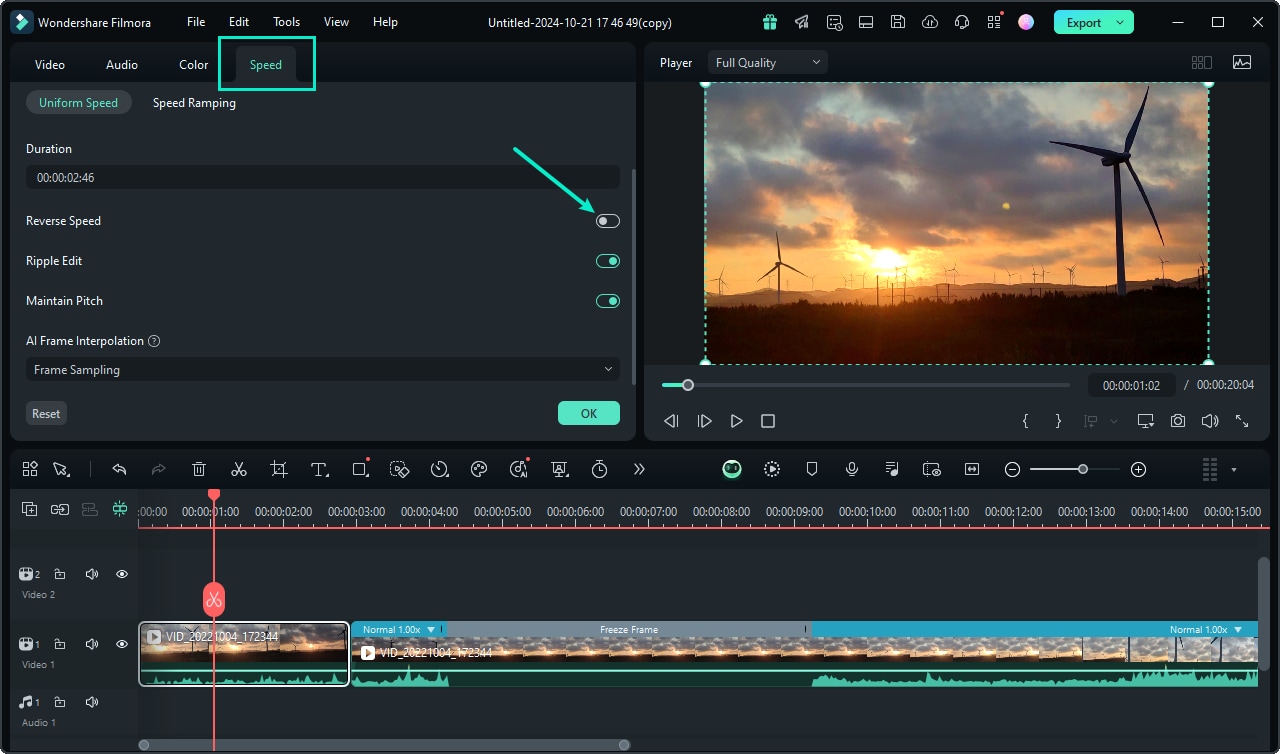Open the View menu
The height and width of the screenshot is (754, 1280).
pyautogui.click(x=337, y=22)
